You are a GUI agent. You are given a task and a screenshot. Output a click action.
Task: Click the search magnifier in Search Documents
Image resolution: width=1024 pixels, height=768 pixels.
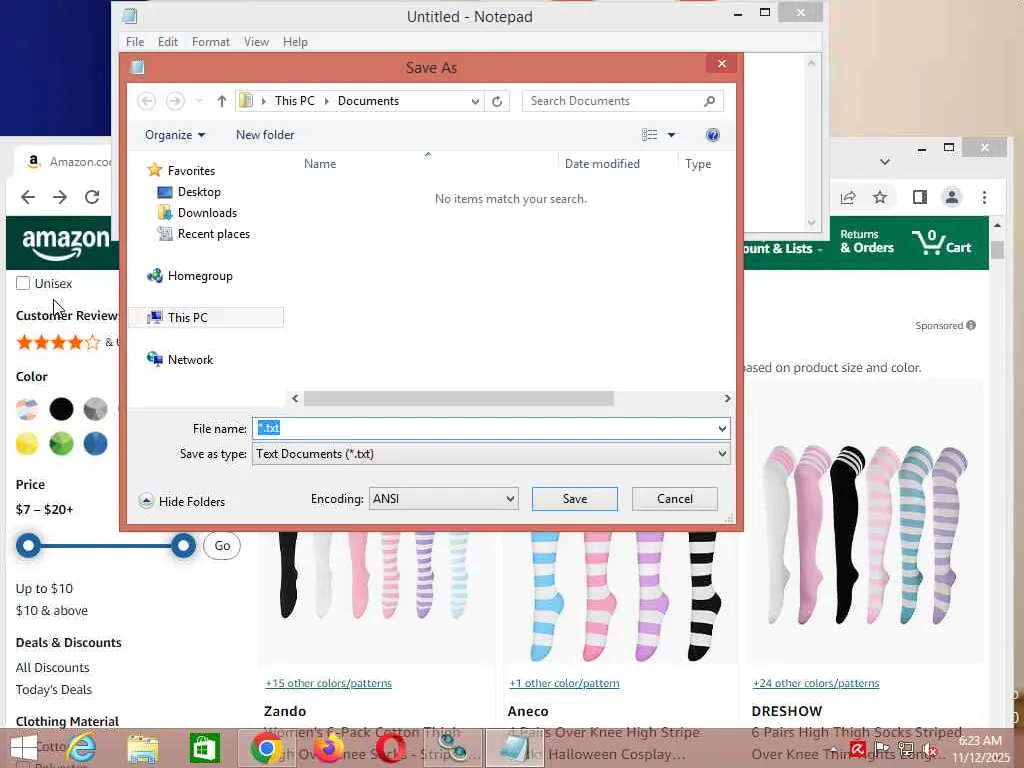710,101
